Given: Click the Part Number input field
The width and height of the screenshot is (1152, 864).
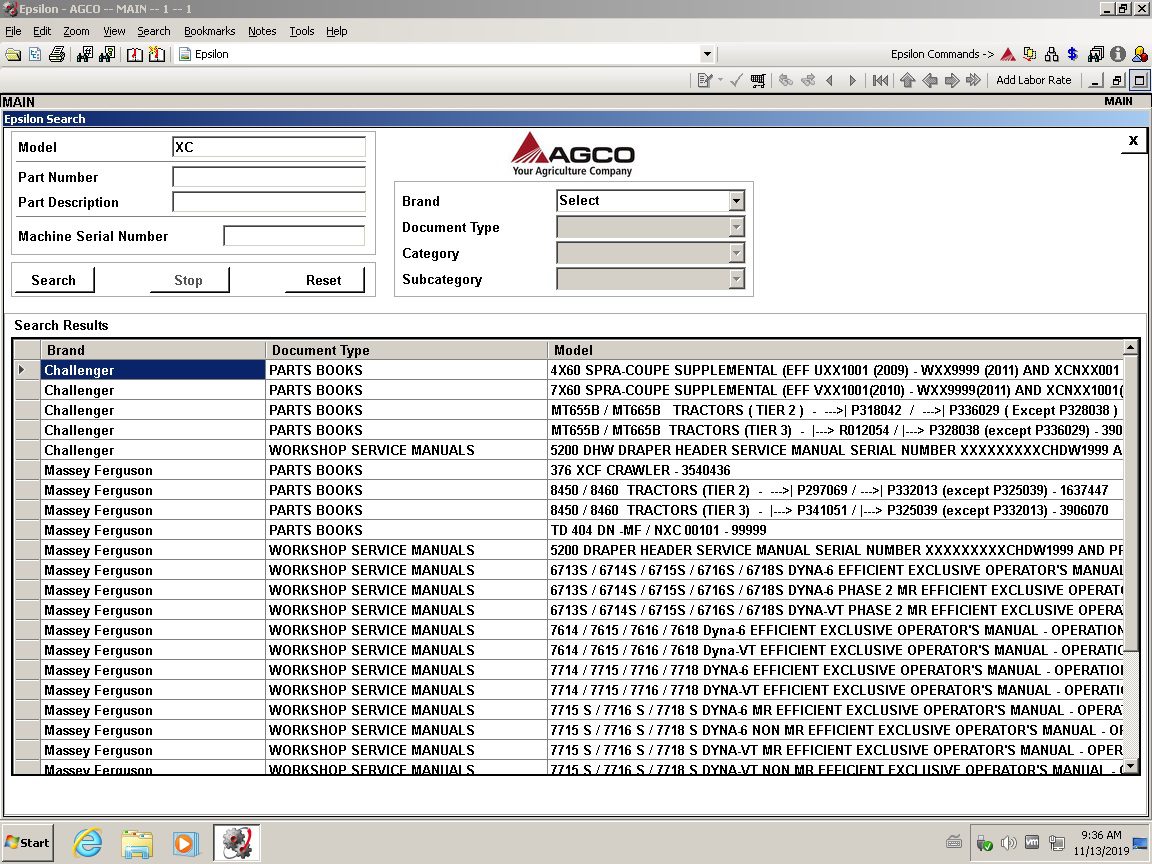Looking at the screenshot, I should [x=269, y=177].
